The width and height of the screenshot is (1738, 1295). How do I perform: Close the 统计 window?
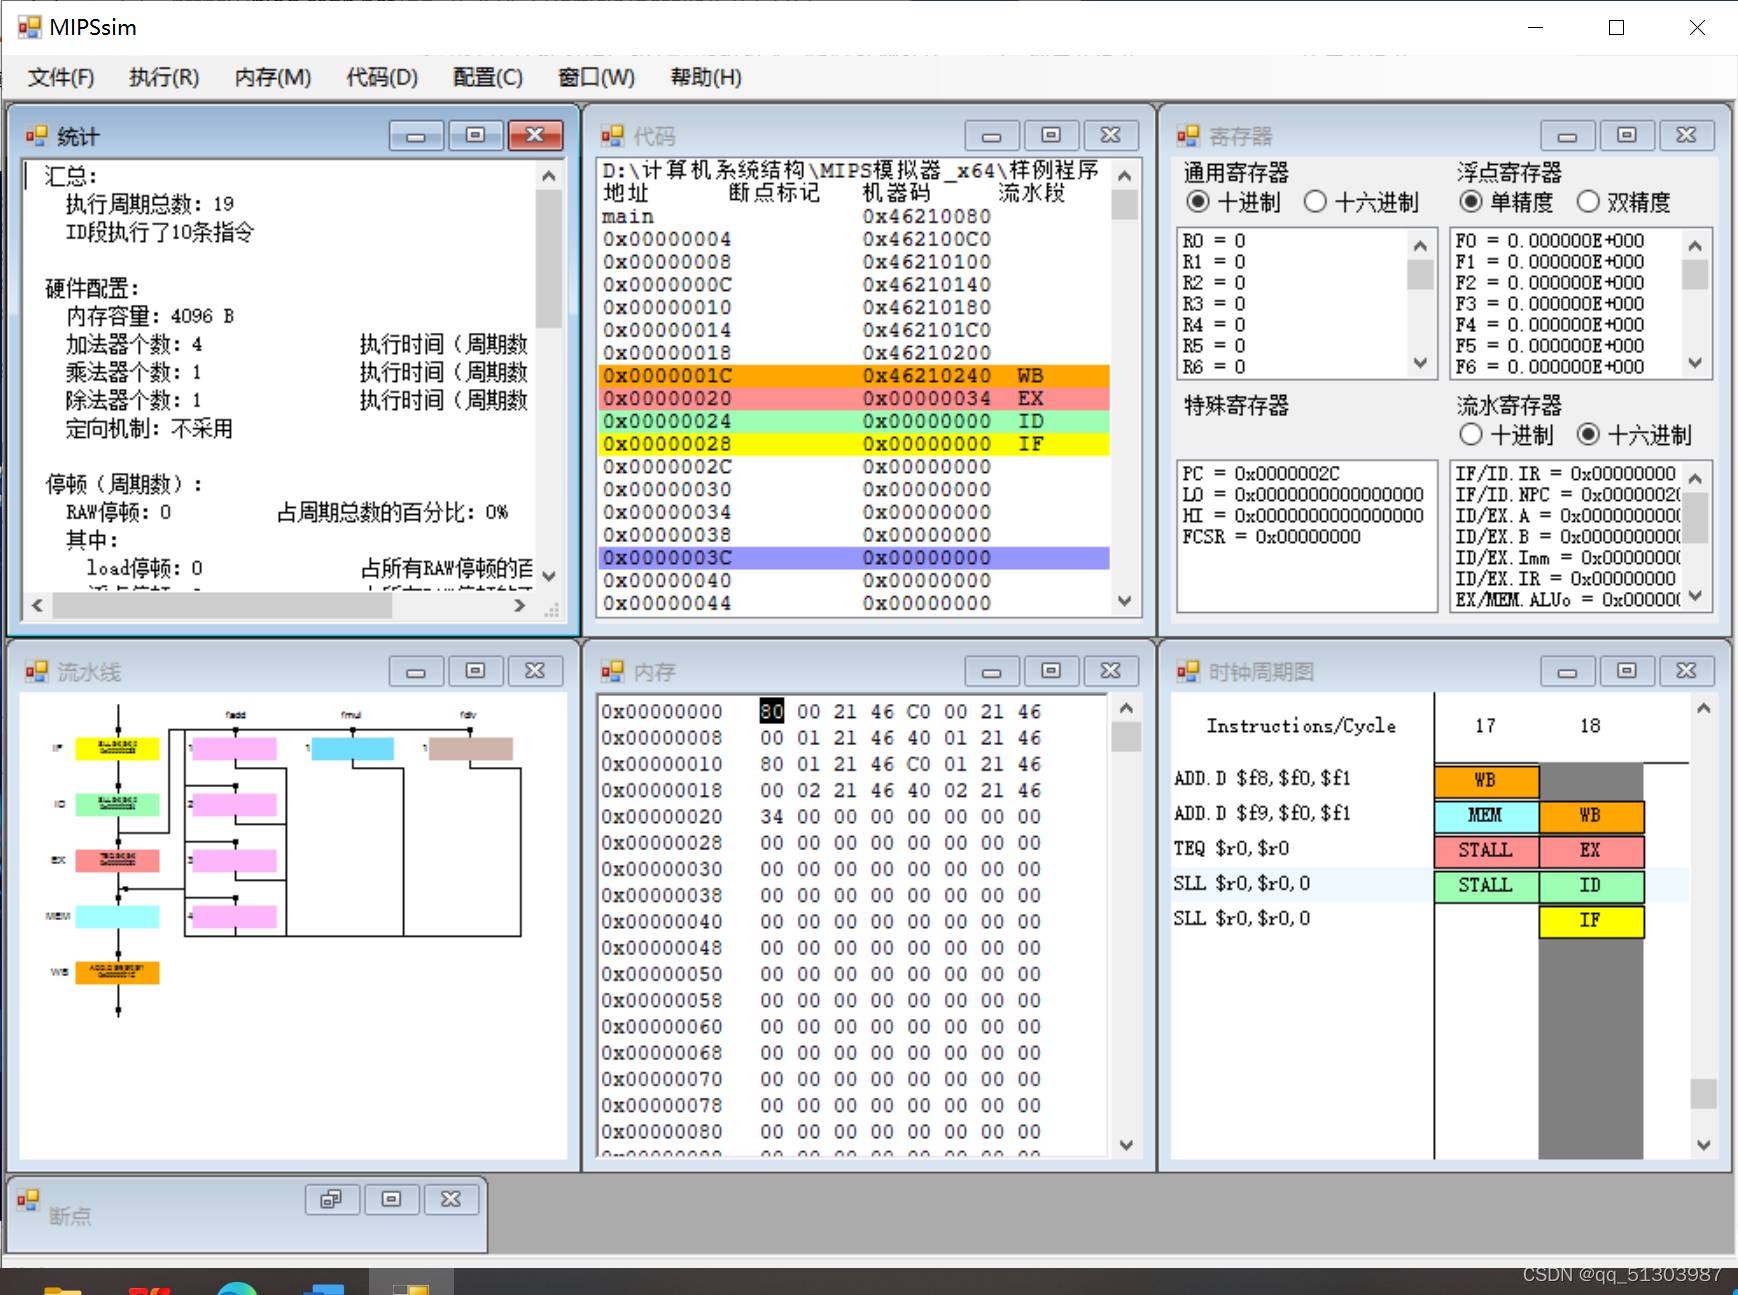point(536,135)
